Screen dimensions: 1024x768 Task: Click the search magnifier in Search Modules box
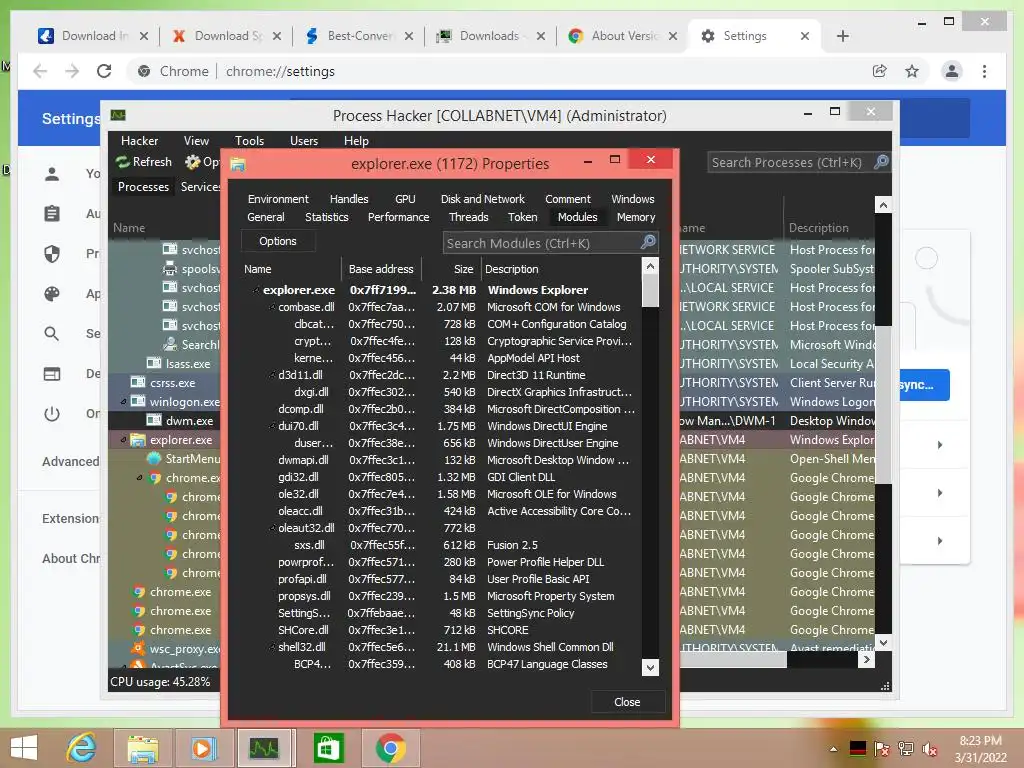[648, 242]
